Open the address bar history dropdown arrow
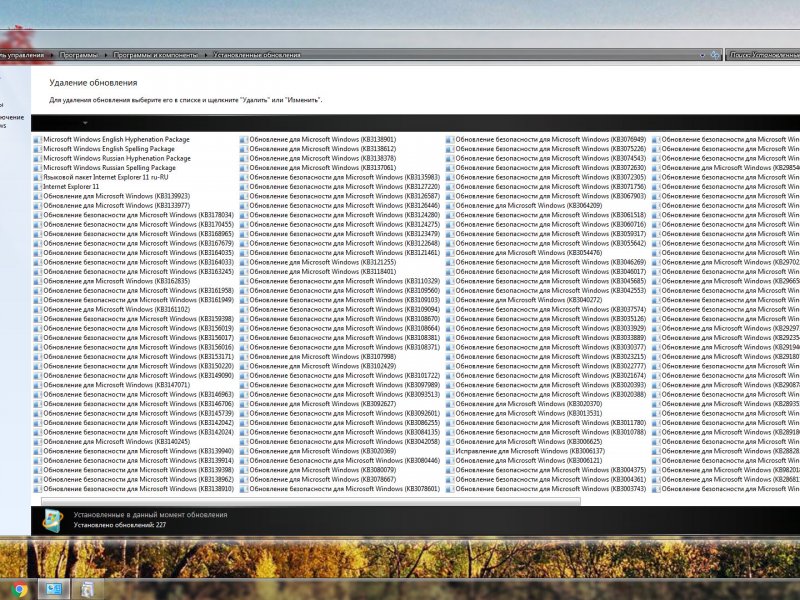Viewport: 800px width, 600px height. coord(702,55)
